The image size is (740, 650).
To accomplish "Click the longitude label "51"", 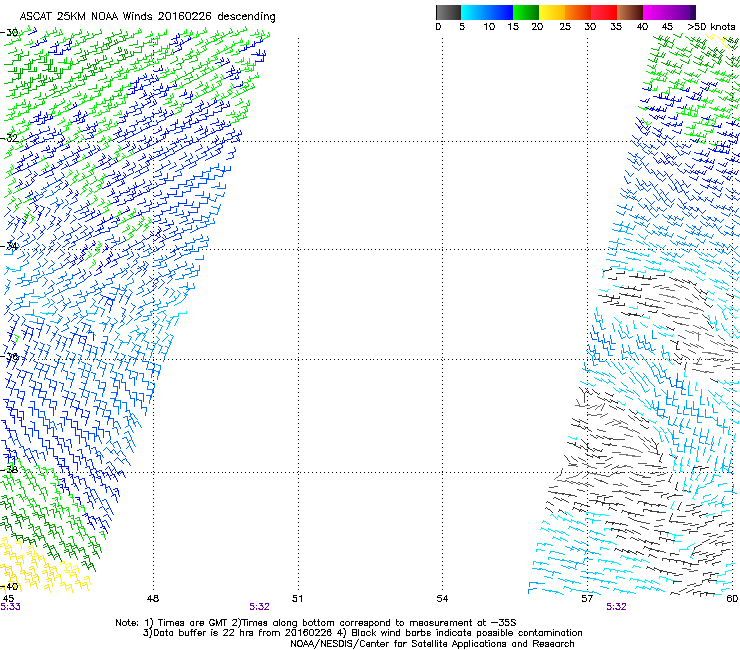I will pyautogui.click(x=297, y=599).
